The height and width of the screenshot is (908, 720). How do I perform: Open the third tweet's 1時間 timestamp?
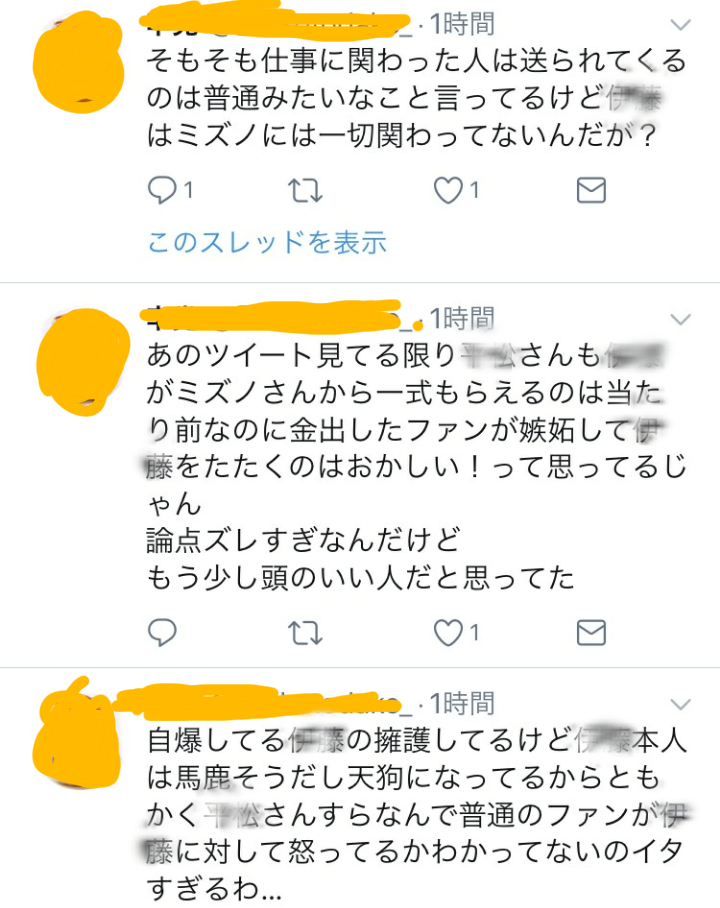coord(462,703)
